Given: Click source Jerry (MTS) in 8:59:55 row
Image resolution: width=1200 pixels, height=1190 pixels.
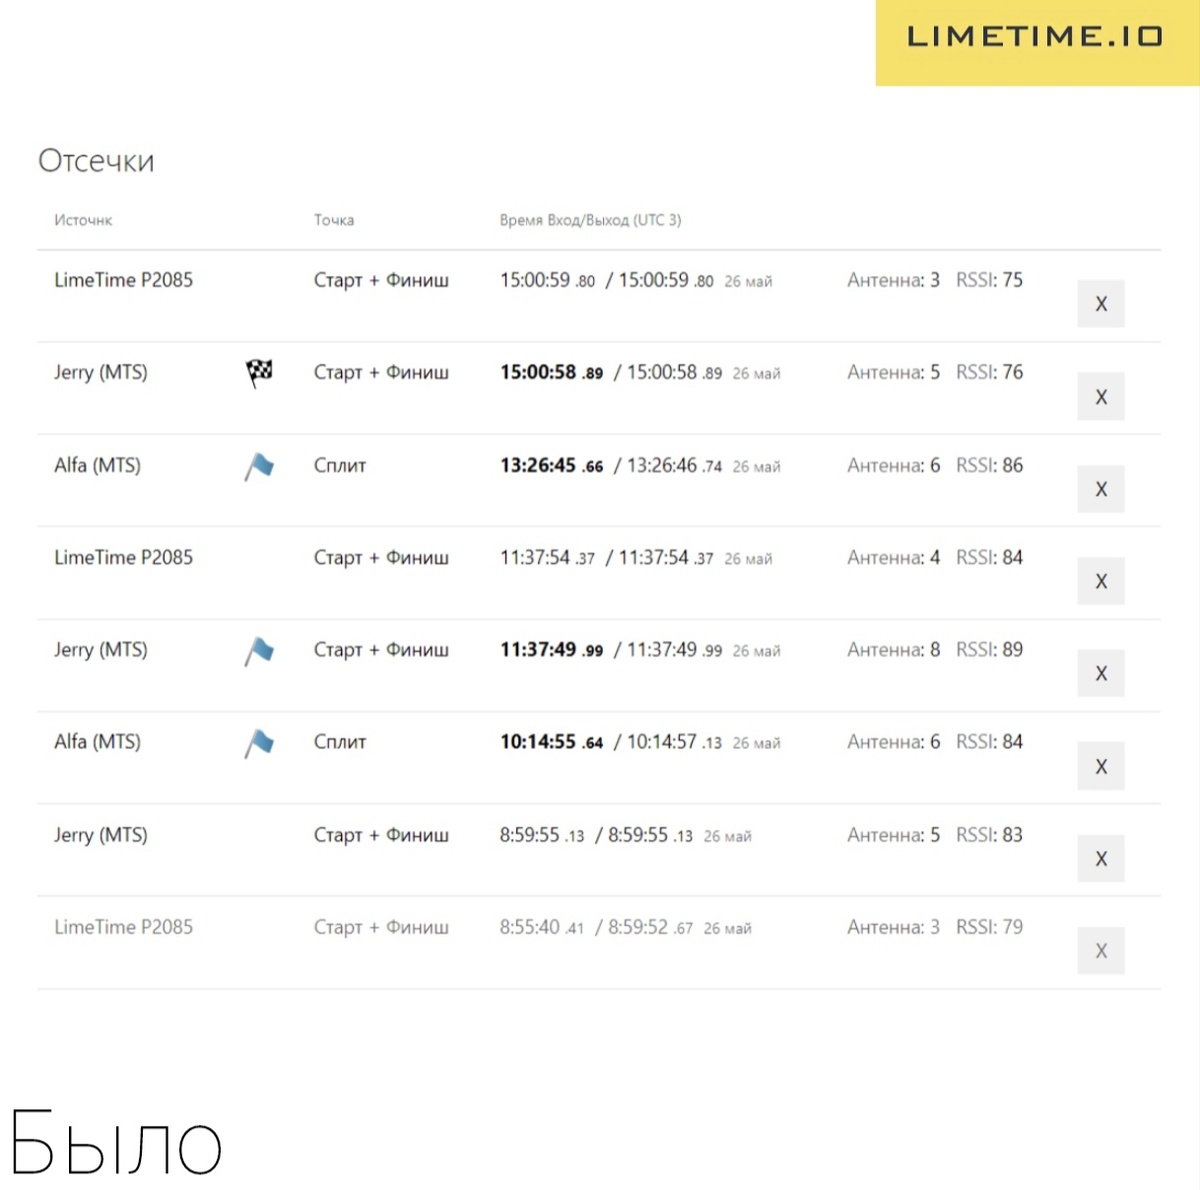Looking at the screenshot, I should 101,835.
